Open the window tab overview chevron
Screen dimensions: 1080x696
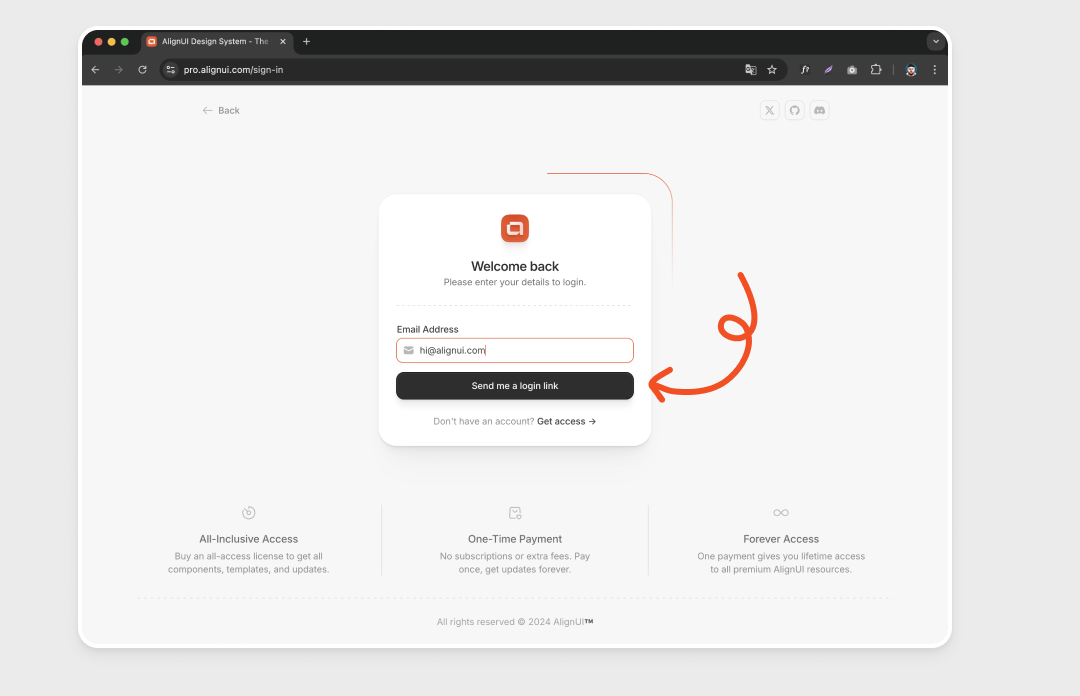click(x=936, y=41)
